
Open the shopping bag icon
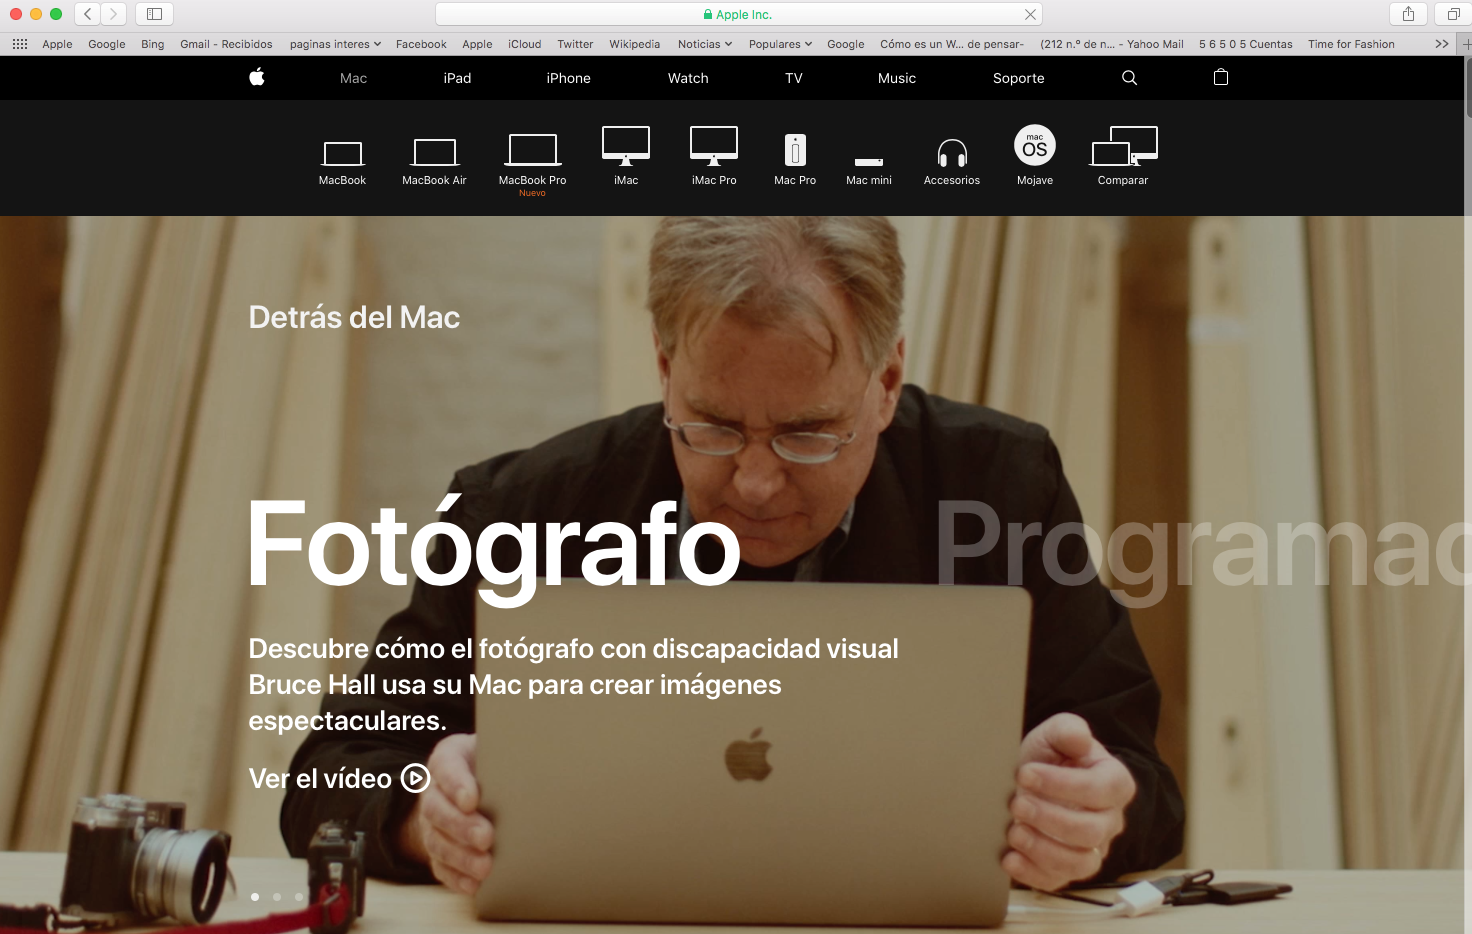pyautogui.click(x=1220, y=77)
